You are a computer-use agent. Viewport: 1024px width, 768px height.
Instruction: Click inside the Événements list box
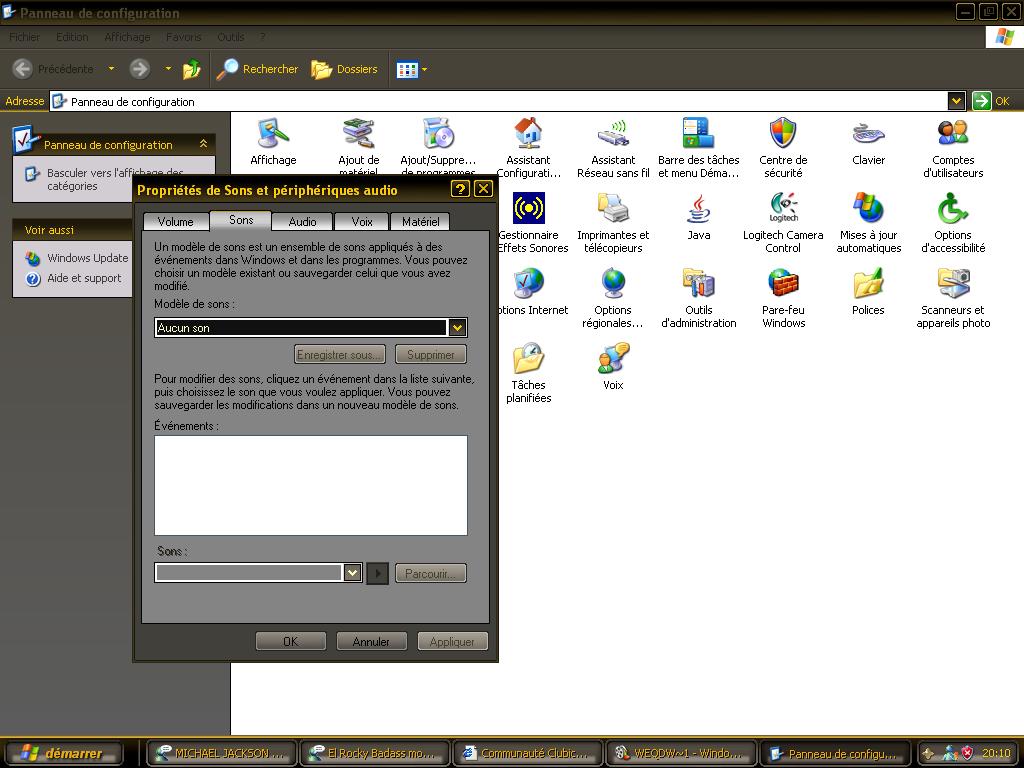(x=310, y=485)
